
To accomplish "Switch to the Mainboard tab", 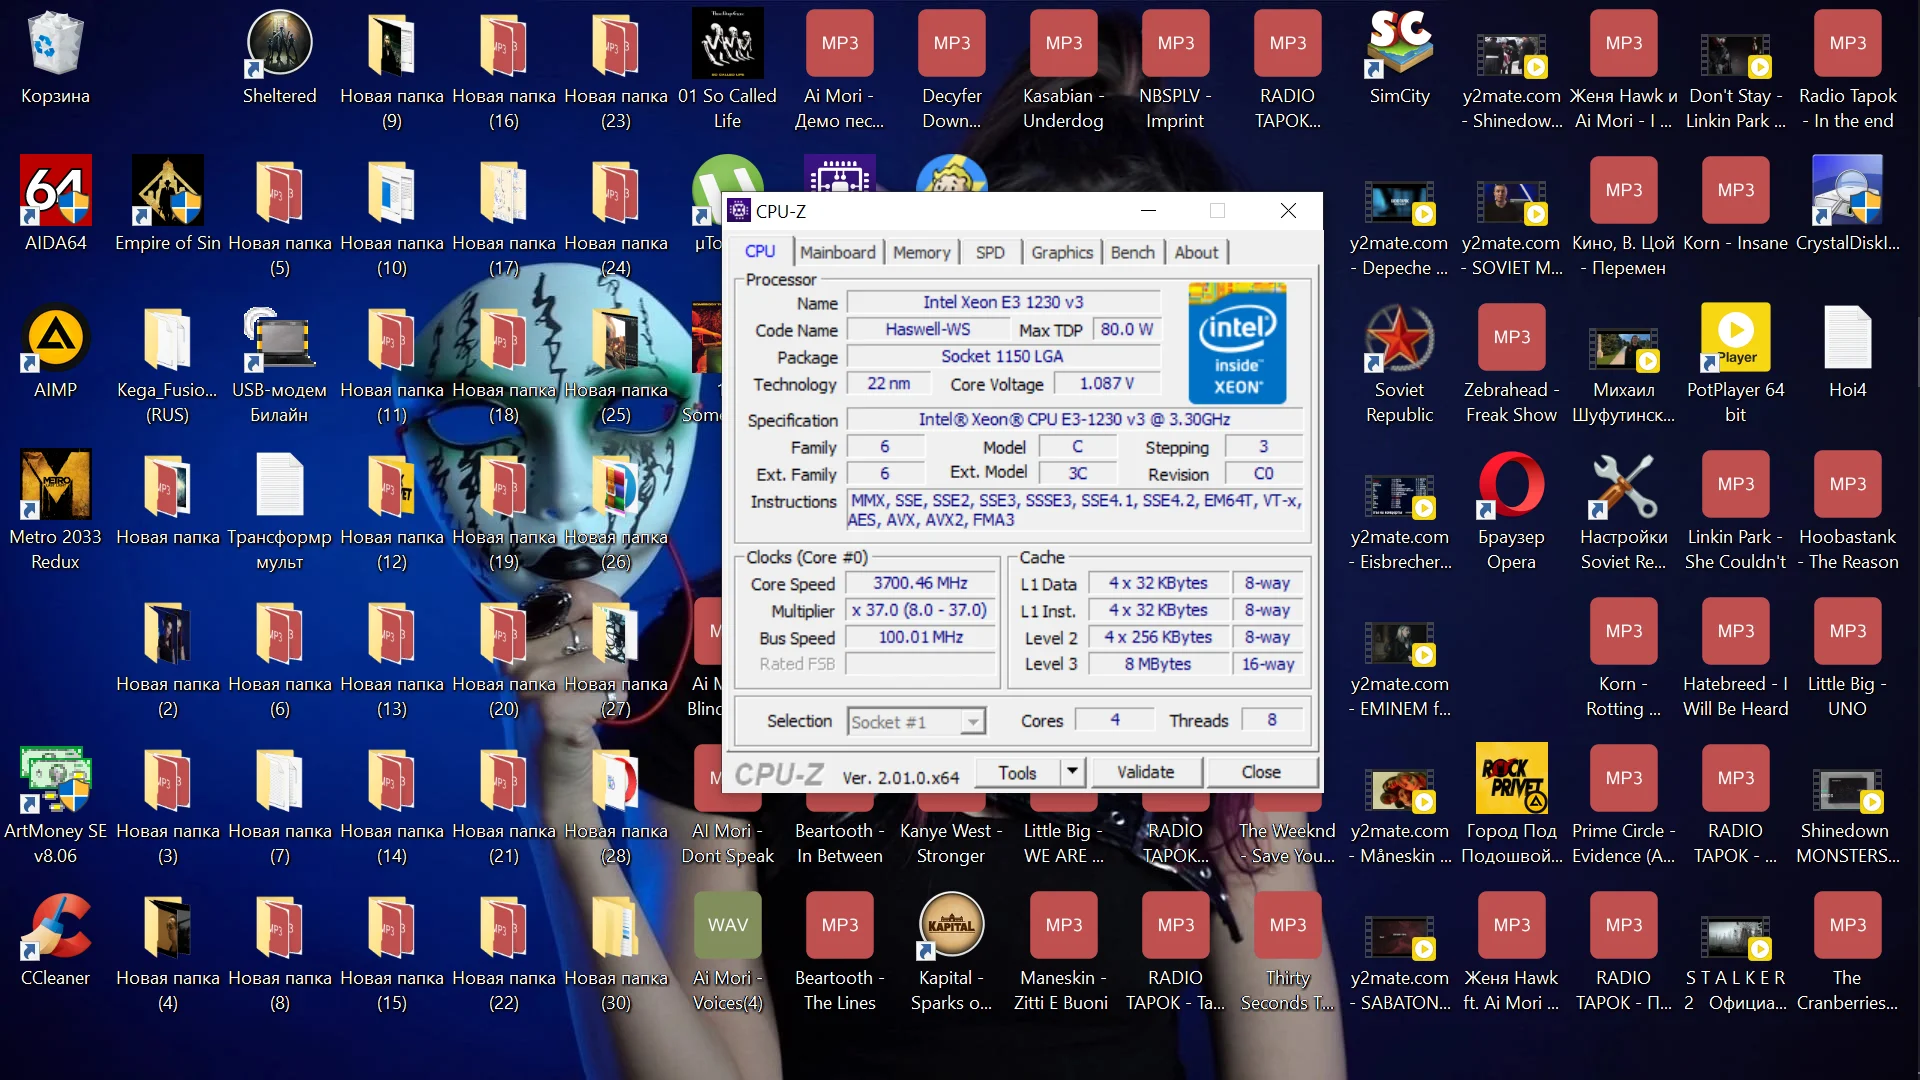I will point(837,252).
